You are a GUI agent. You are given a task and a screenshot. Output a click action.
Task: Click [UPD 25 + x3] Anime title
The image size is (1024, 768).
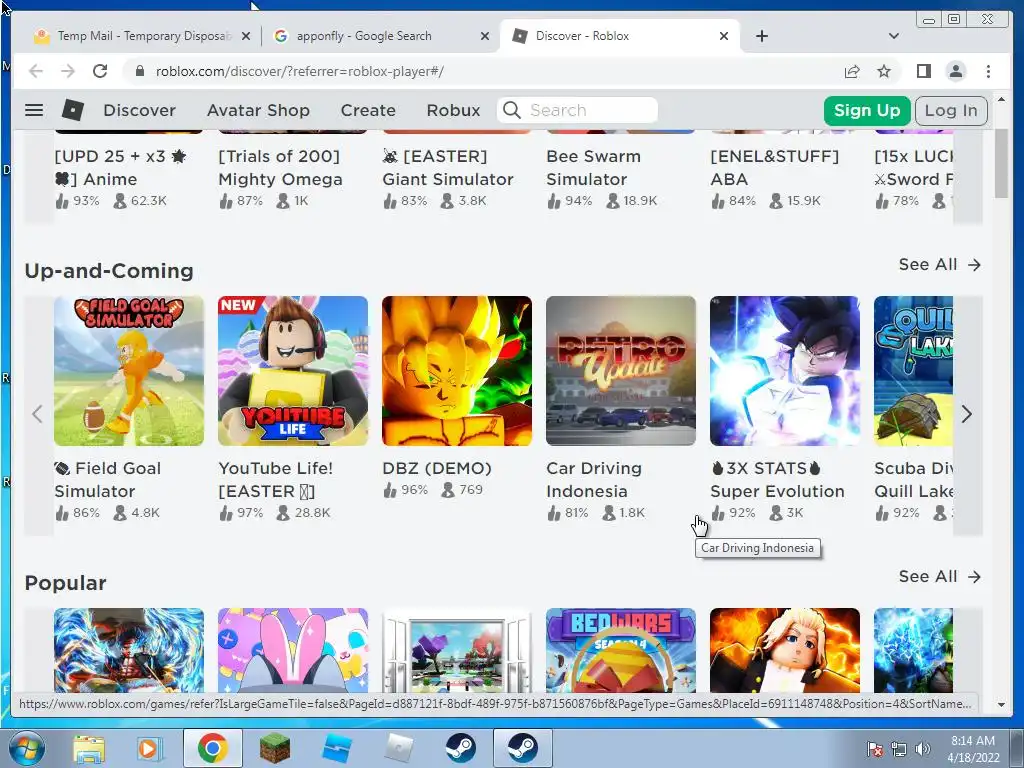[120, 168]
